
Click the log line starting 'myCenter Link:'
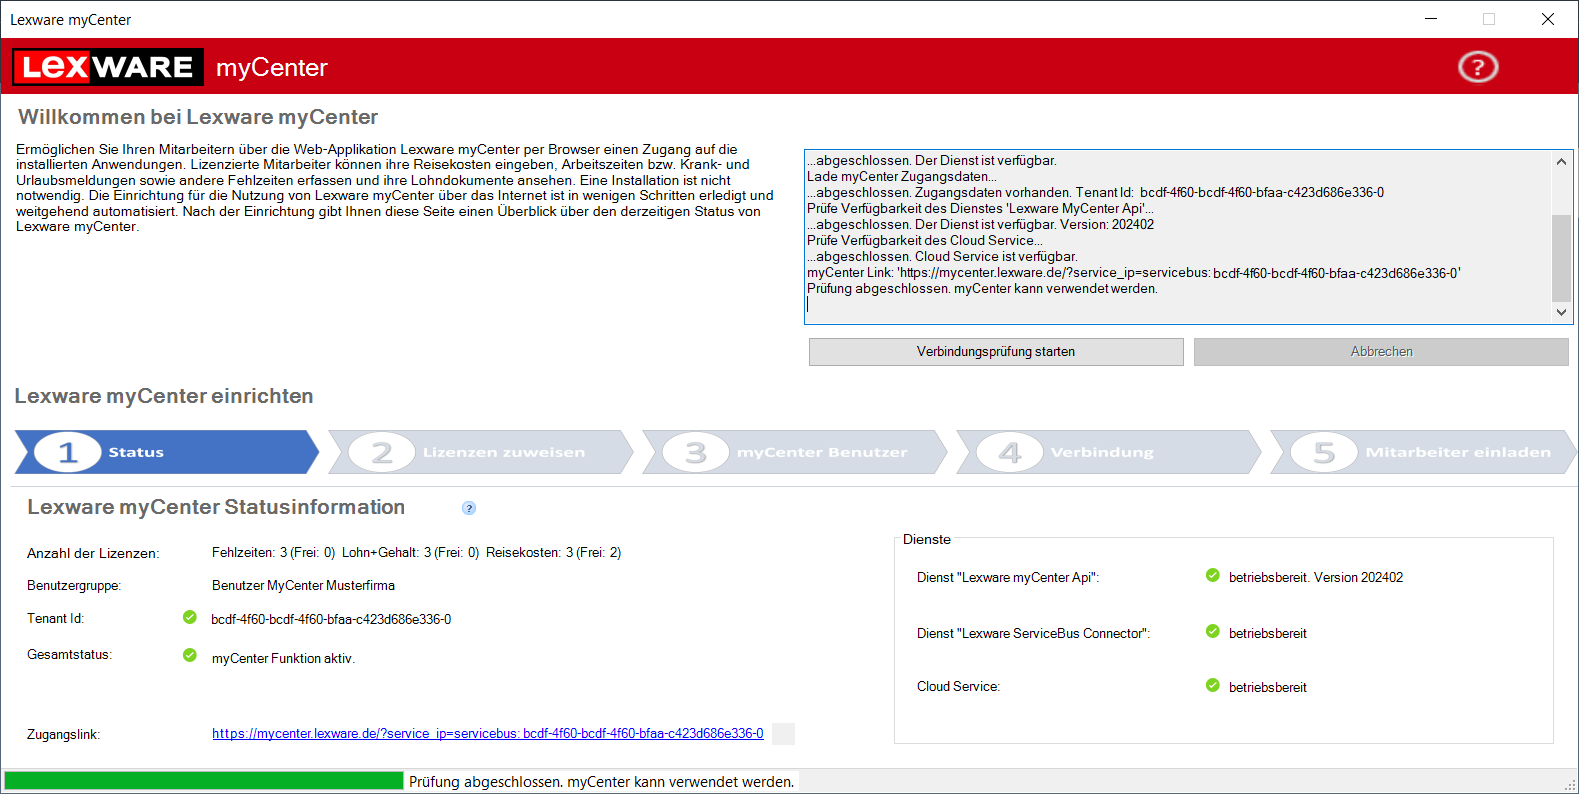click(x=1133, y=273)
